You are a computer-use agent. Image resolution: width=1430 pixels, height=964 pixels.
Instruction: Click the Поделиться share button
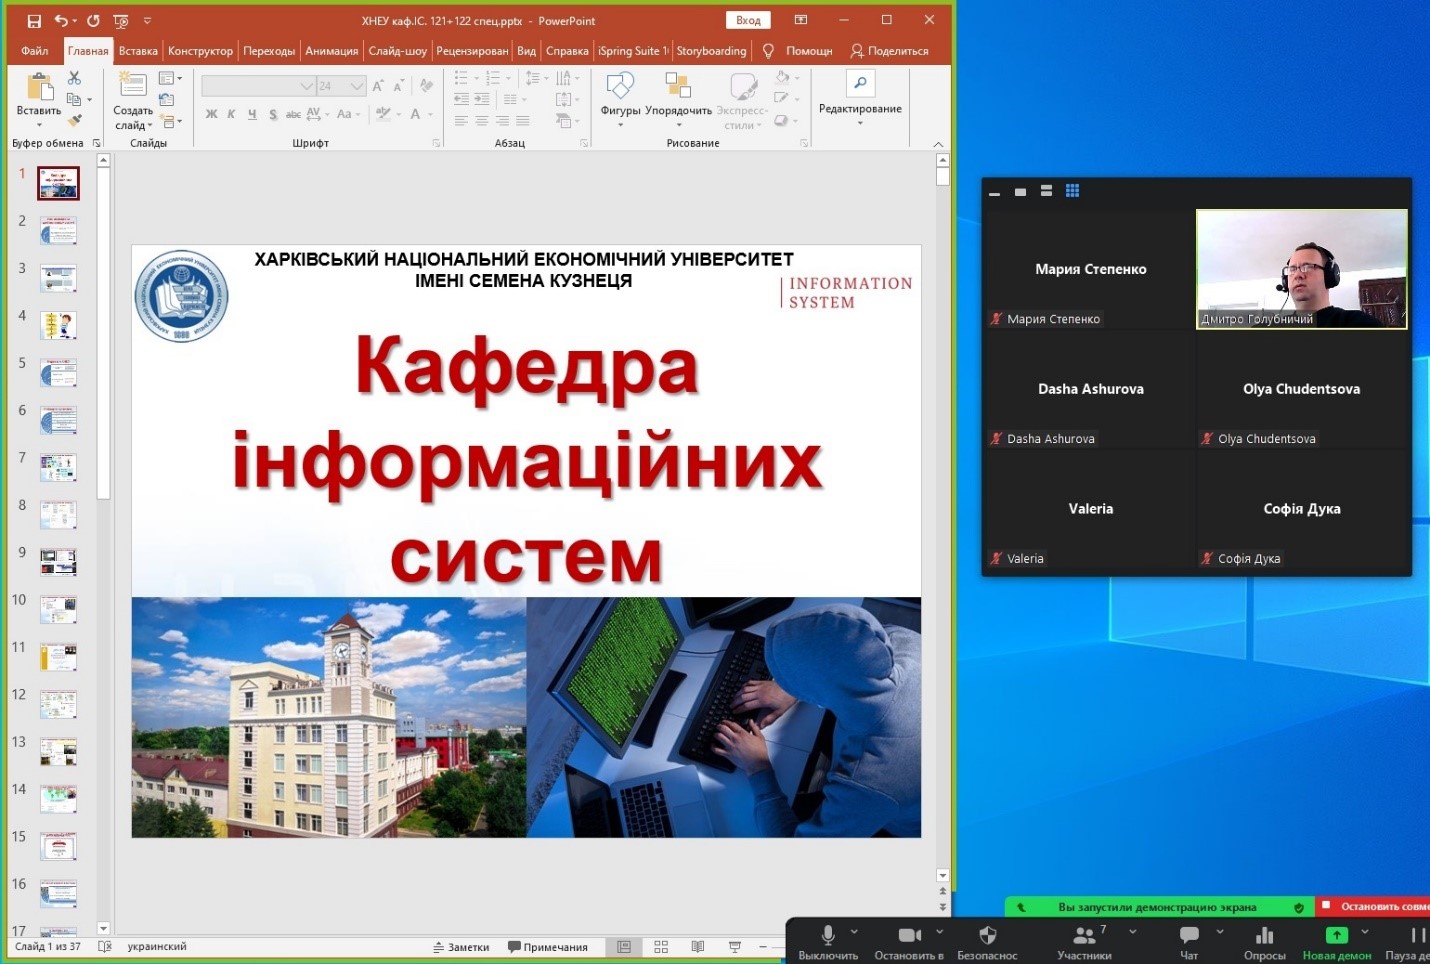[x=889, y=51]
